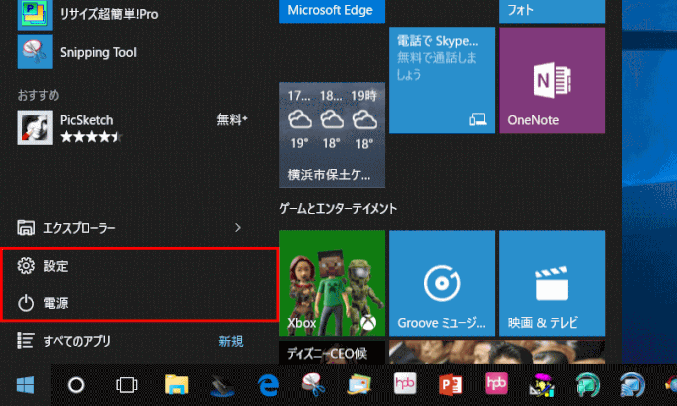677x406 pixels.
Task: Click the おすすめ section heading
Action: click(38, 95)
